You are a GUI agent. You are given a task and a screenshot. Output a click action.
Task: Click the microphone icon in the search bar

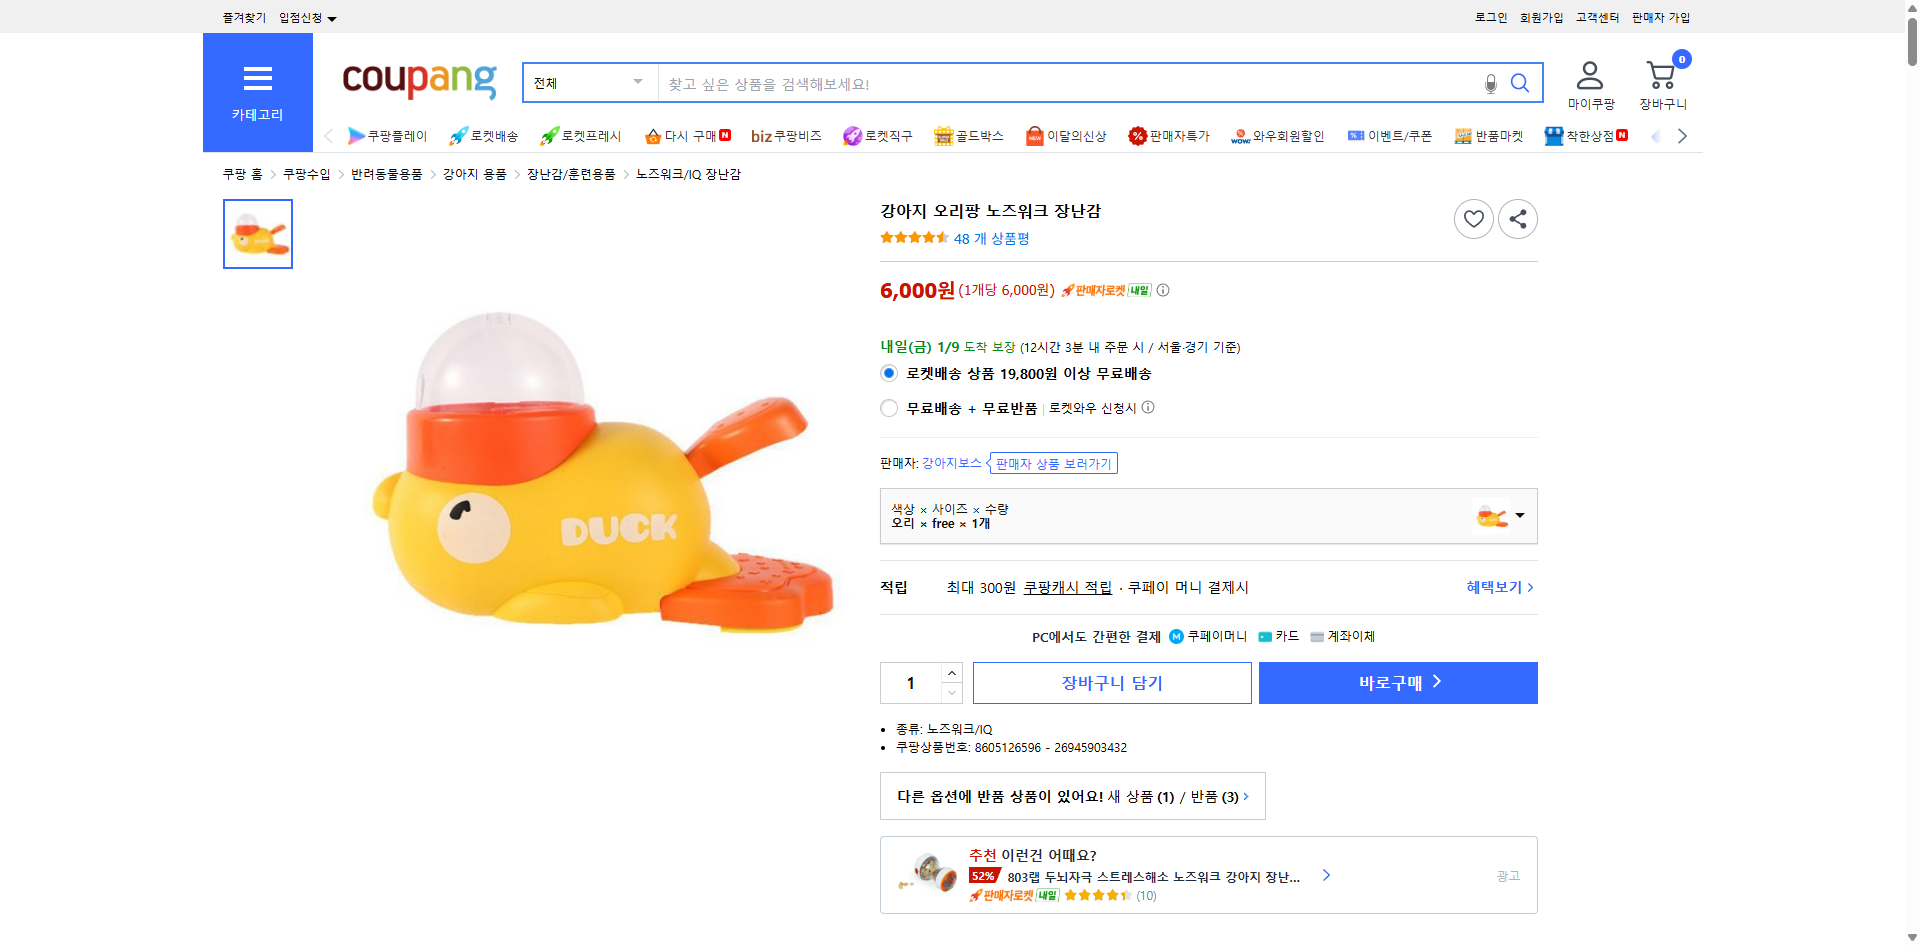point(1490,84)
